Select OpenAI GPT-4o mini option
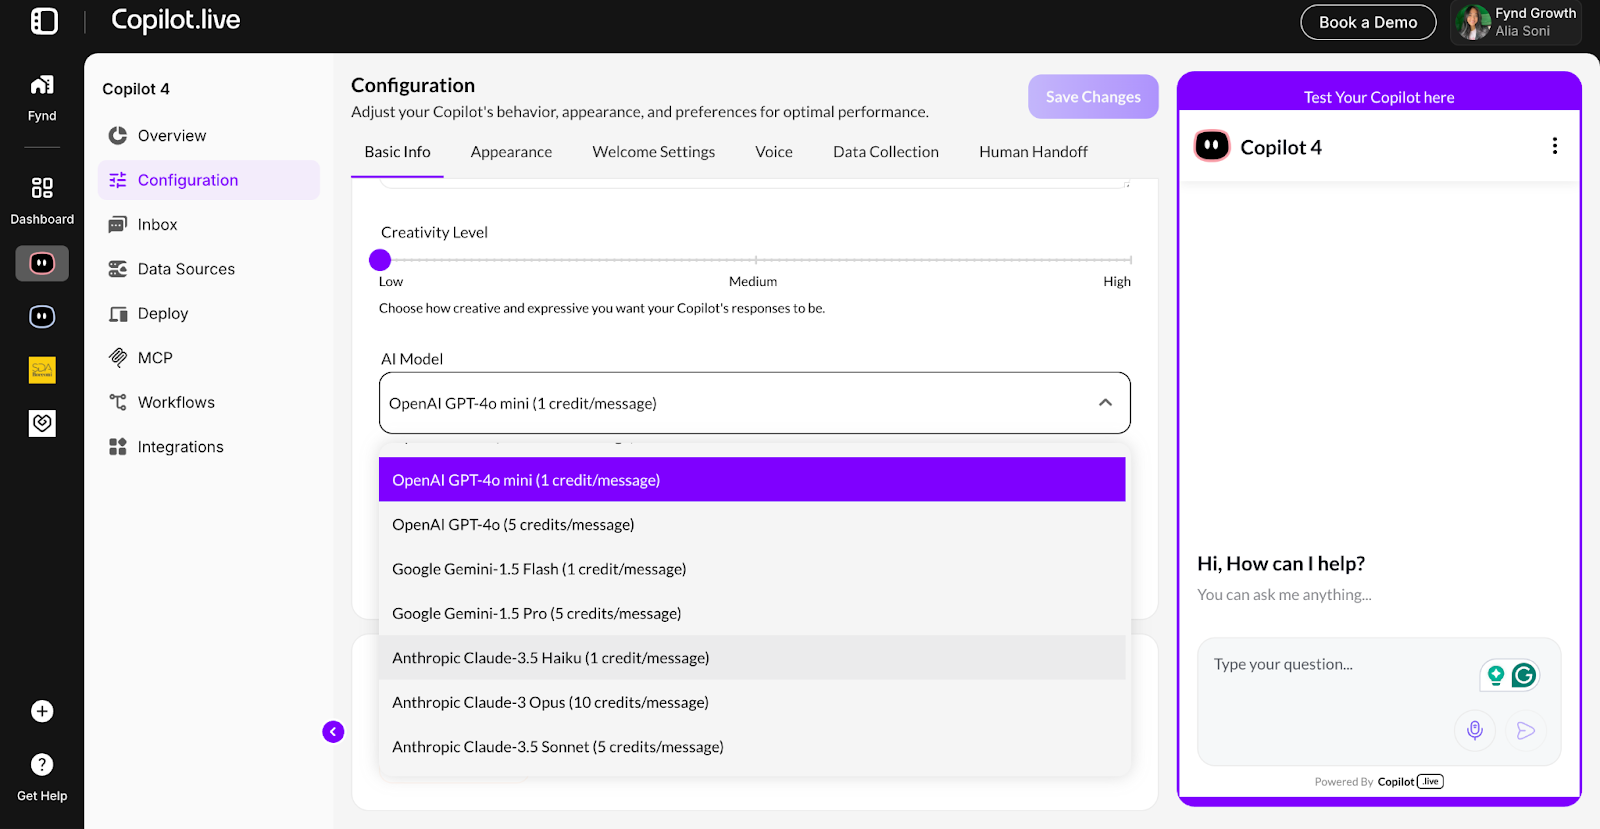This screenshot has width=1600, height=829. [752, 480]
